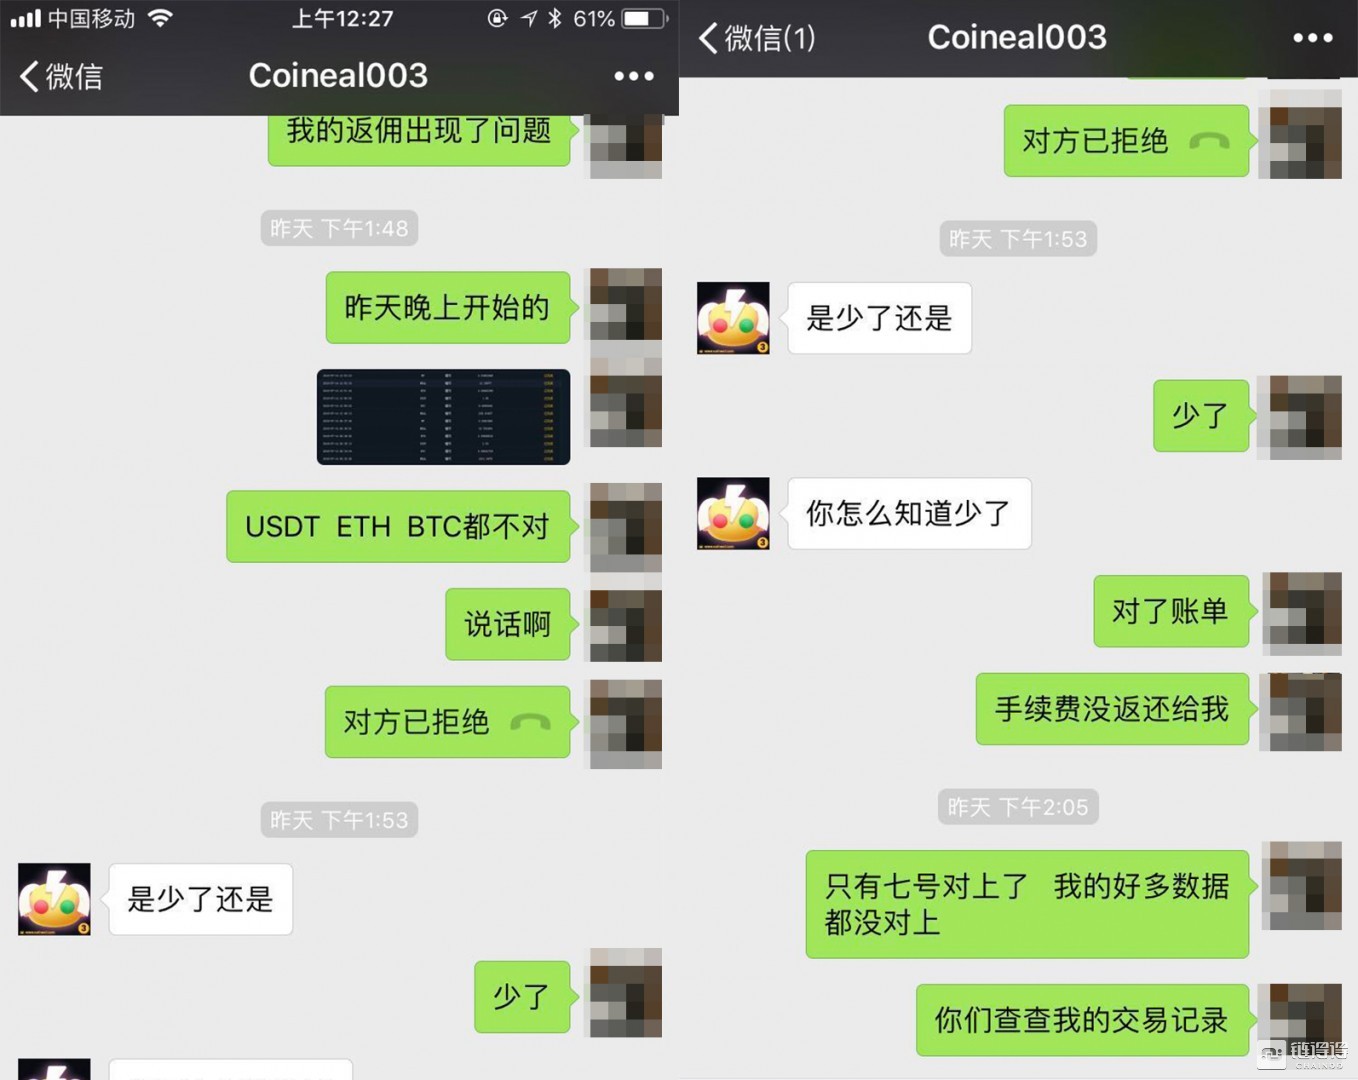The image size is (1358, 1080).
Task: Tap the 只有七号对上了 long message bubble
Action: point(1027,904)
